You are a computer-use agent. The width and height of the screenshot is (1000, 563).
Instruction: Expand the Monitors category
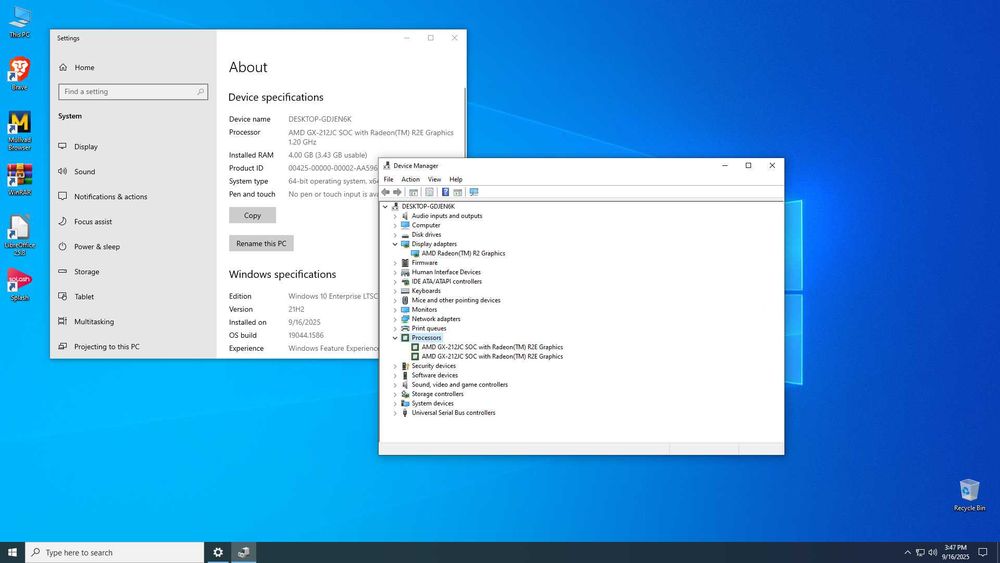(x=395, y=310)
